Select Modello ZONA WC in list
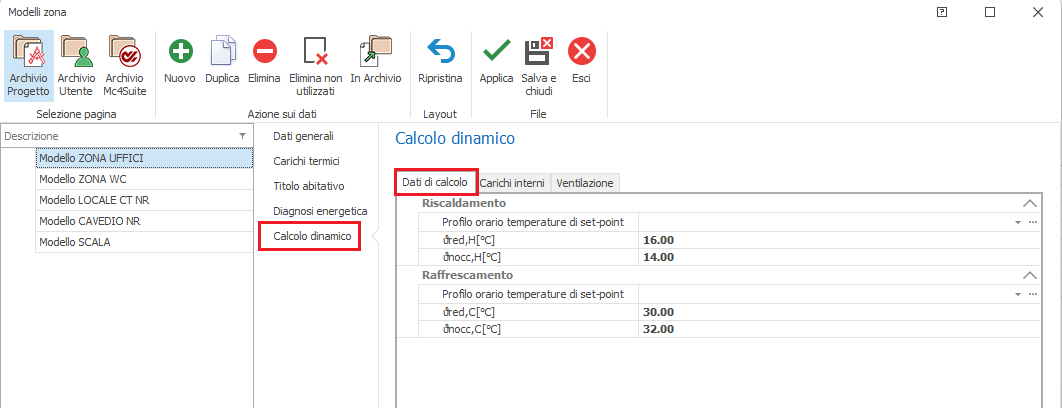Image resolution: width=1062 pixels, height=408 pixels. pos(143,179)
